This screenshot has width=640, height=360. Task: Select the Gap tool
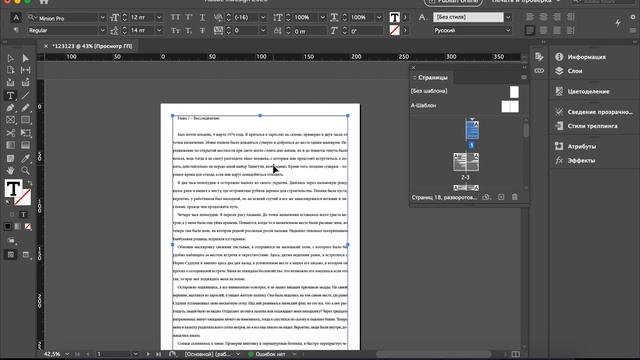25,70
